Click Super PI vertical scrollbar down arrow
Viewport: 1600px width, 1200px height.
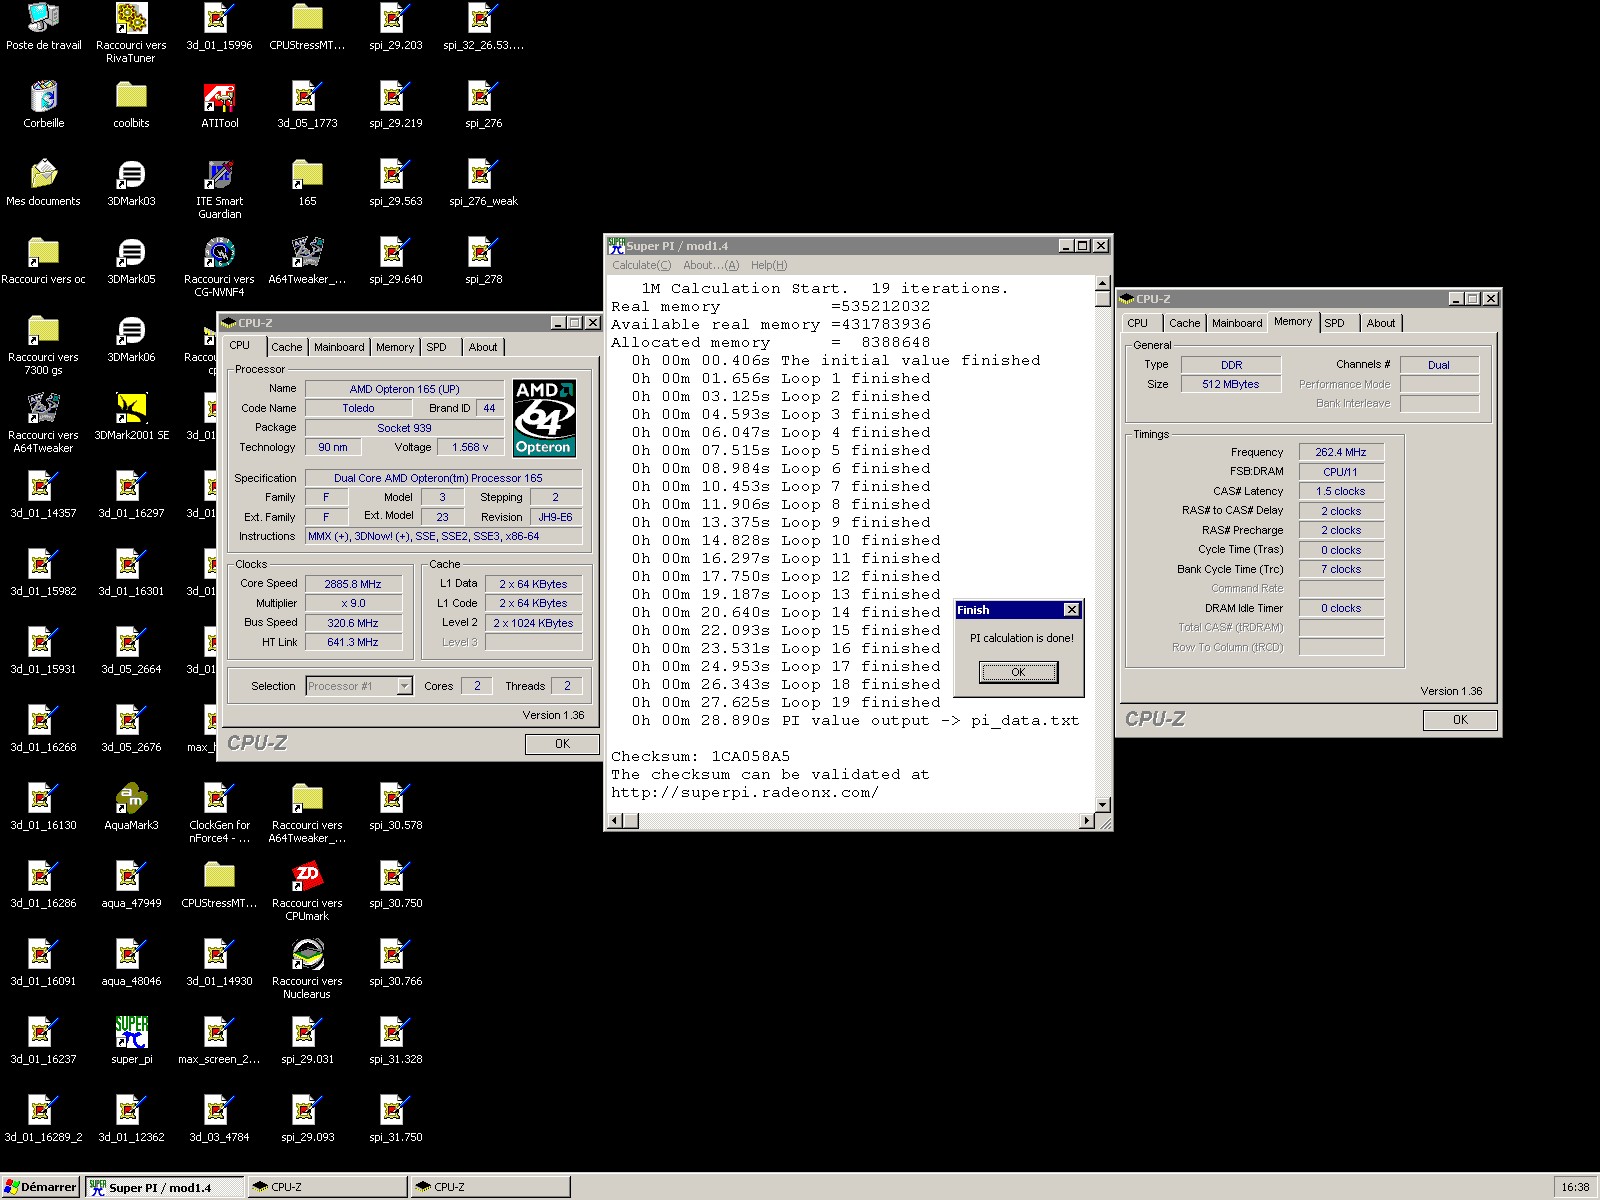[1102, 804]
